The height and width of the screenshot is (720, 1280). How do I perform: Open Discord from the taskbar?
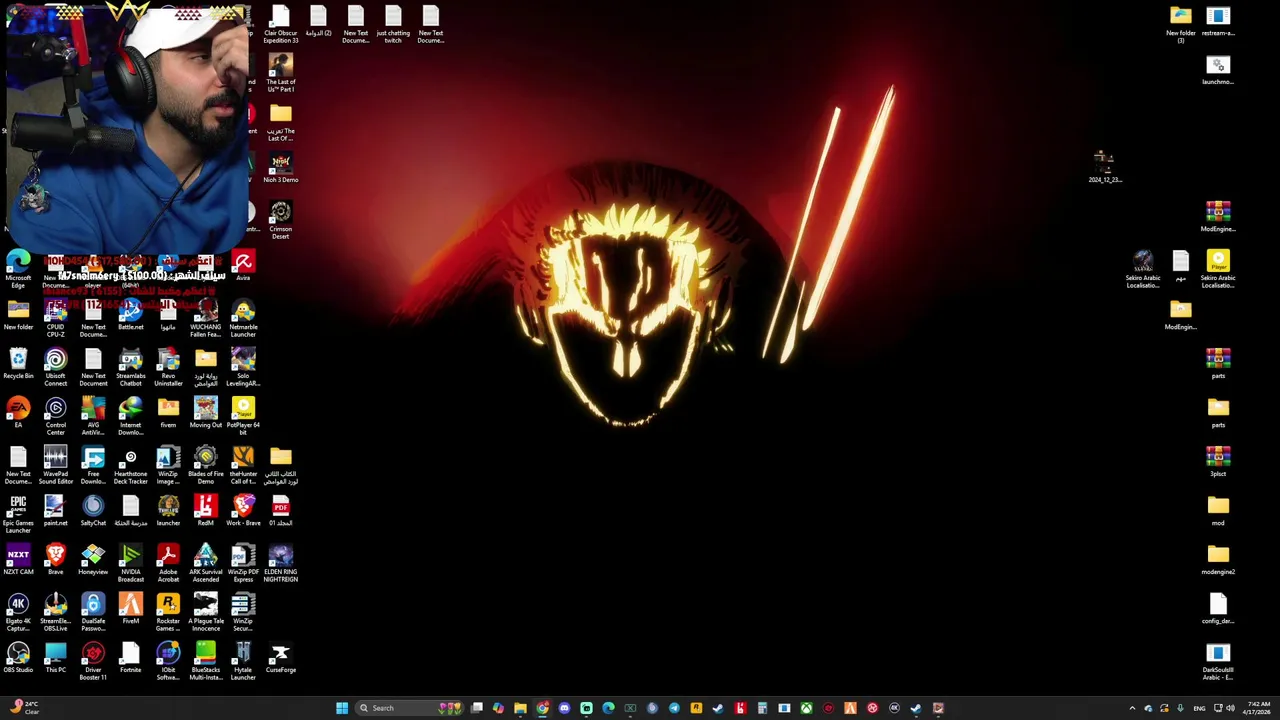tap(564, 708)
